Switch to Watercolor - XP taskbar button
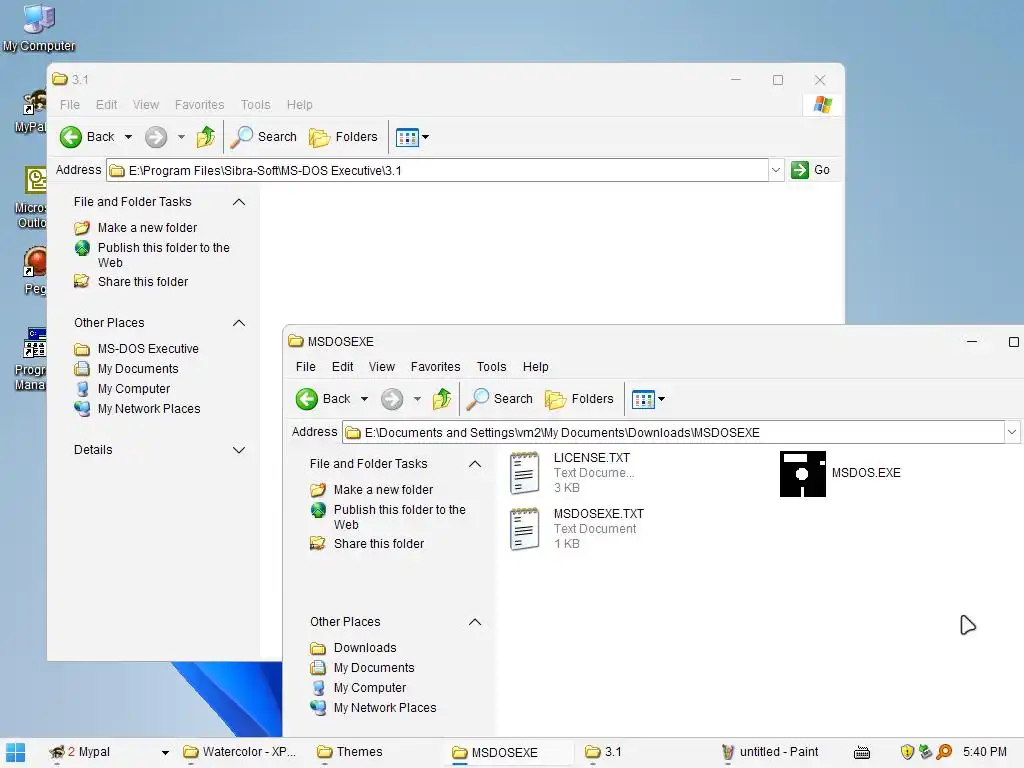This screenshot has width=1024, height=768. click(239, 752)
